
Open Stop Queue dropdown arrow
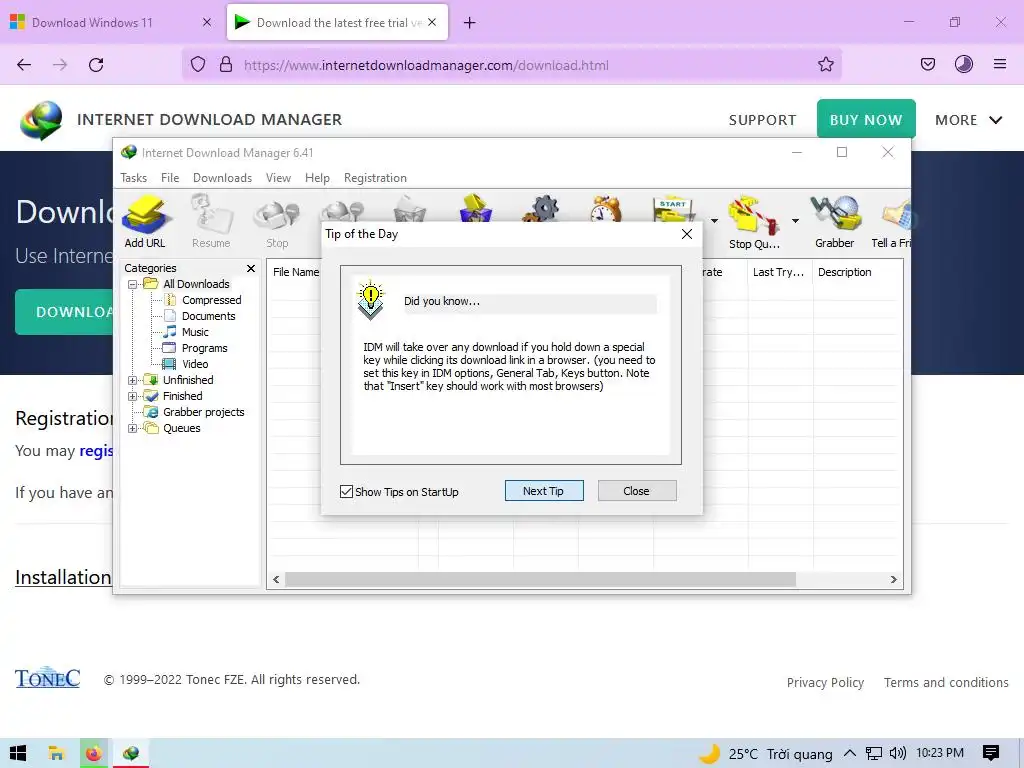[795, 221]
